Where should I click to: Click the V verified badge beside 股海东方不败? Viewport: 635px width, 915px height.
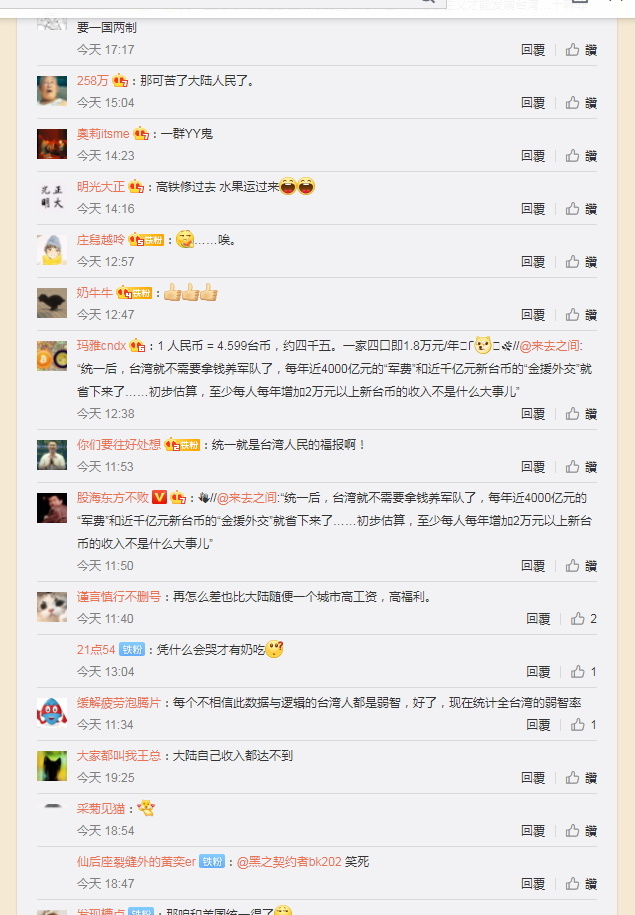pyautogui.click(x=159, y=497)
